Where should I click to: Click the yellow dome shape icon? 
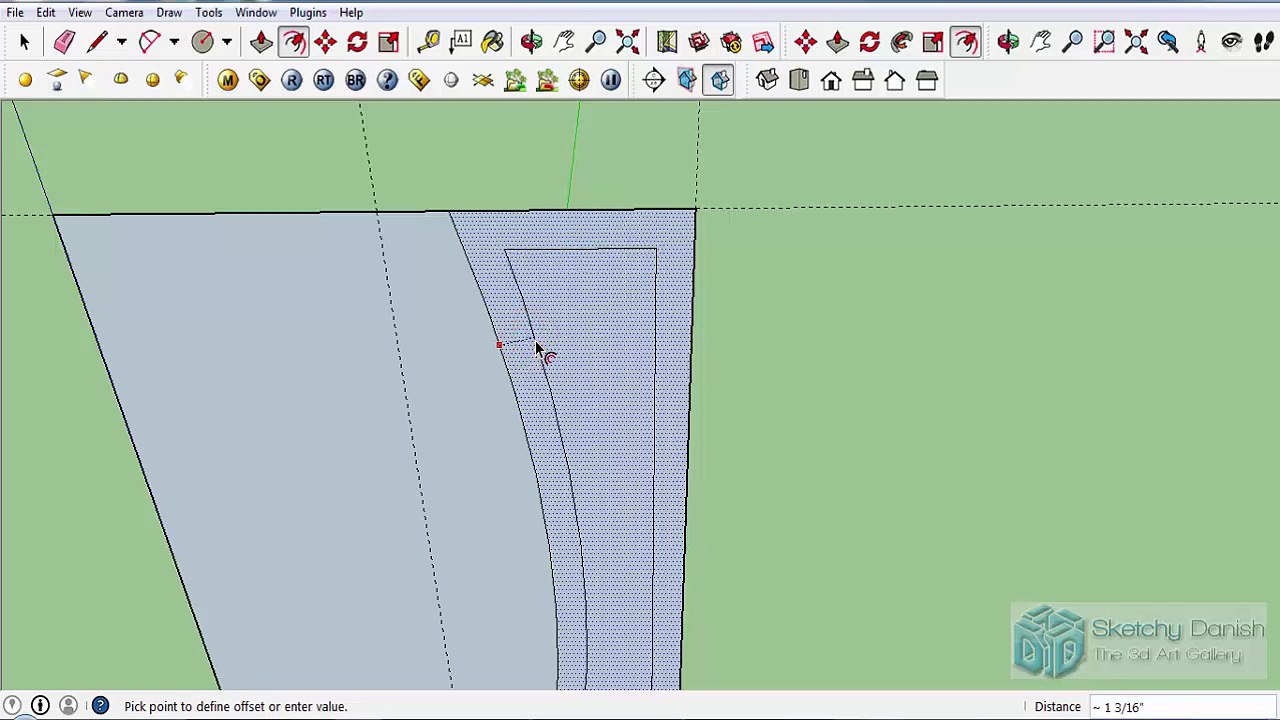click(121, 79)
